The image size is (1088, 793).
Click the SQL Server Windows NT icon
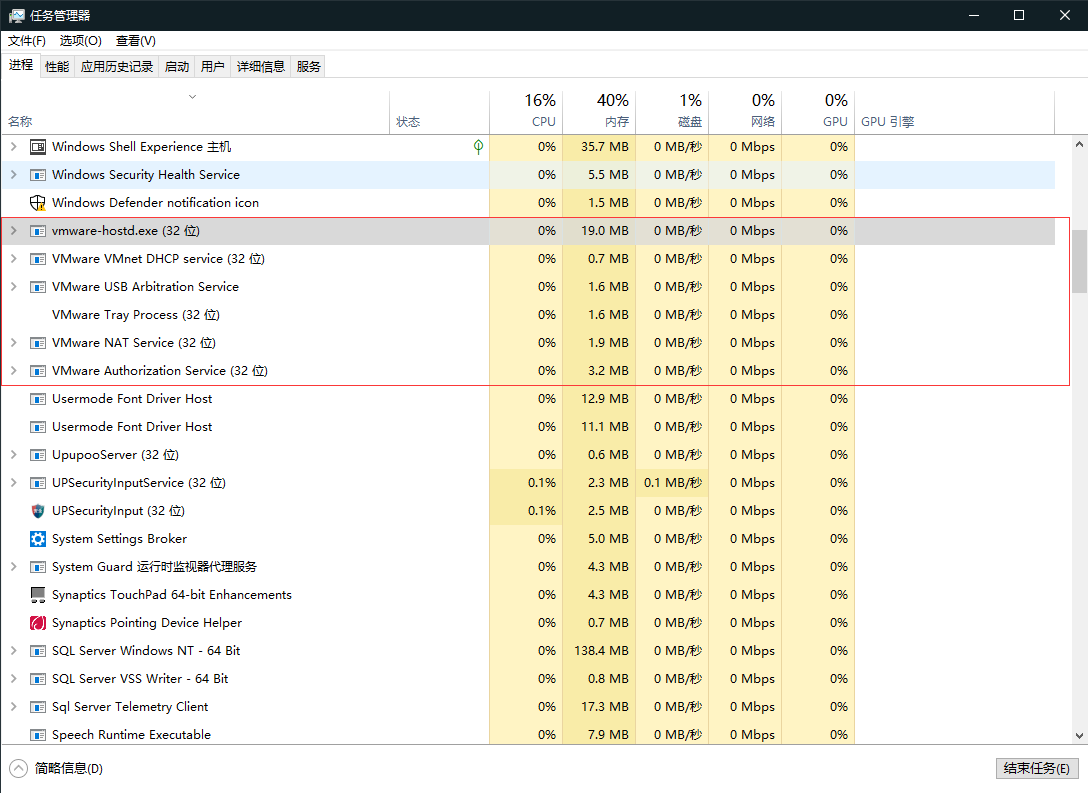click(x=36, y=650)
